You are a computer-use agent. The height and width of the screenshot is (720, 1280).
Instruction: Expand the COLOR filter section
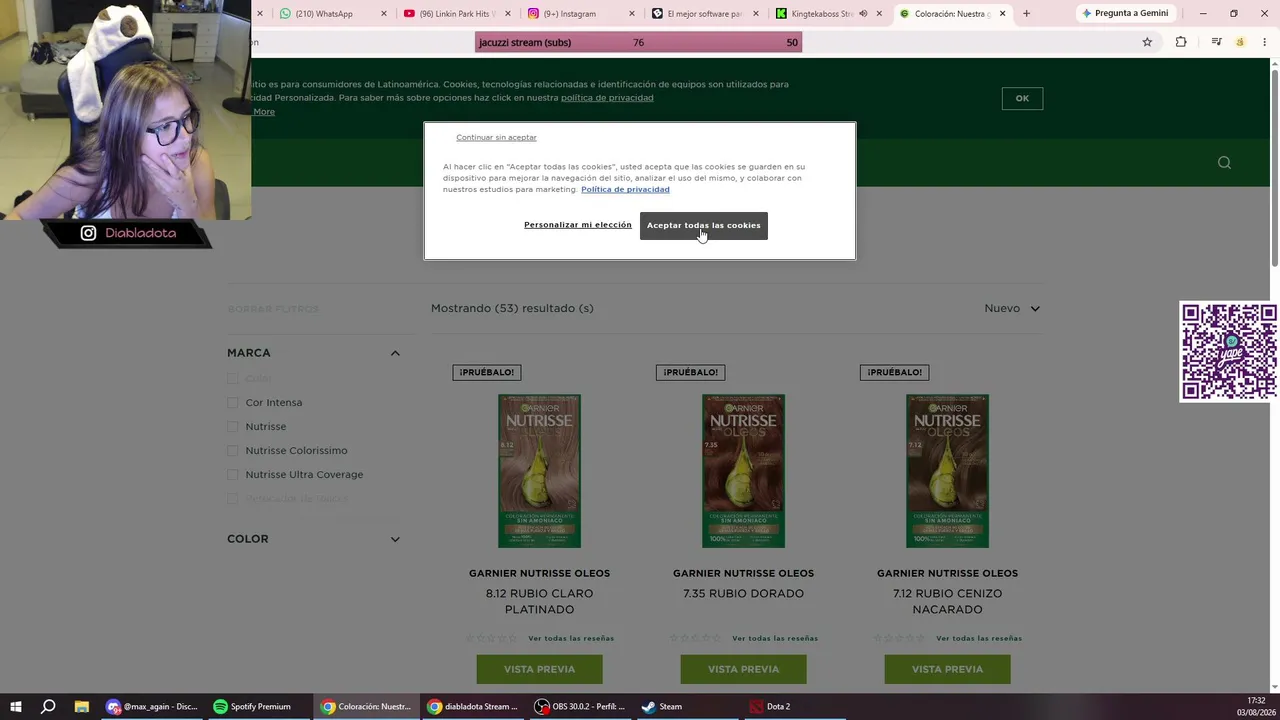395,539
